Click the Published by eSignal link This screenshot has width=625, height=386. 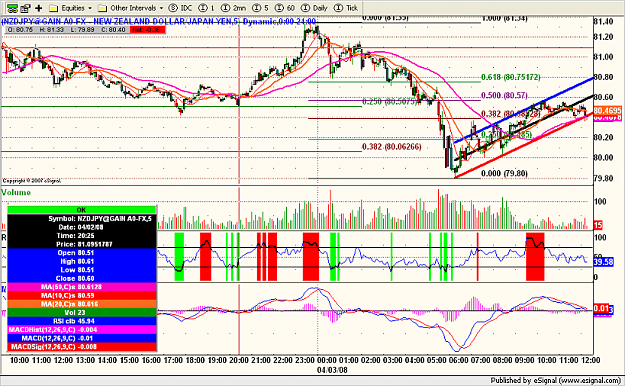point(555,380)
